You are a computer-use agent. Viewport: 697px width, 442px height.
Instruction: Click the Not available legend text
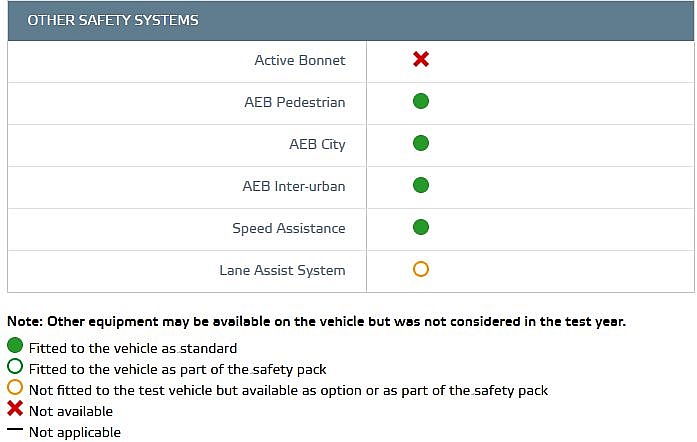coord(71,411)
